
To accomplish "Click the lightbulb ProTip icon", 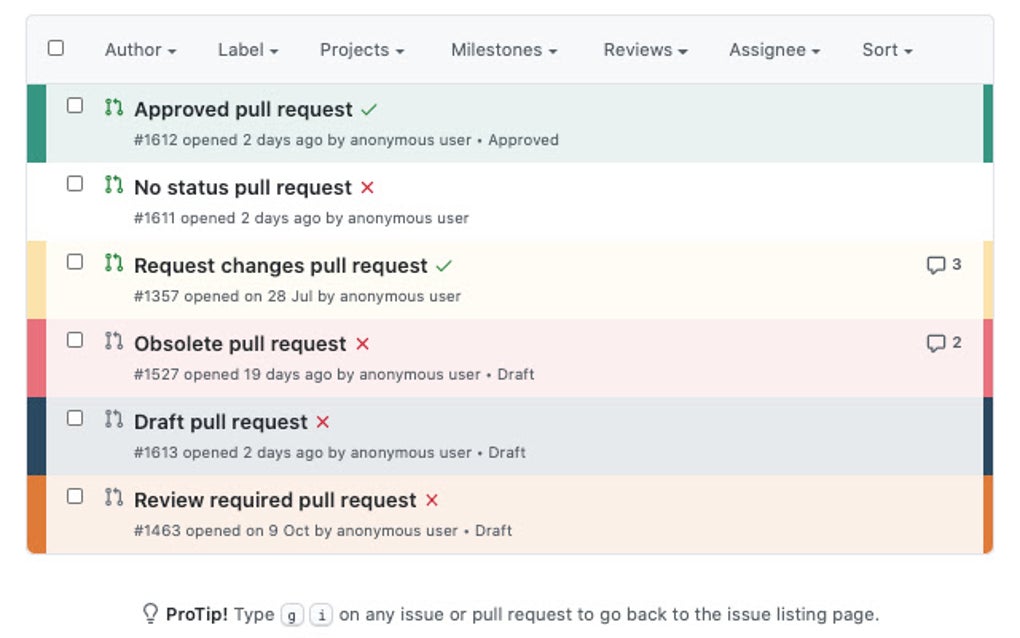I will (151, 613).
